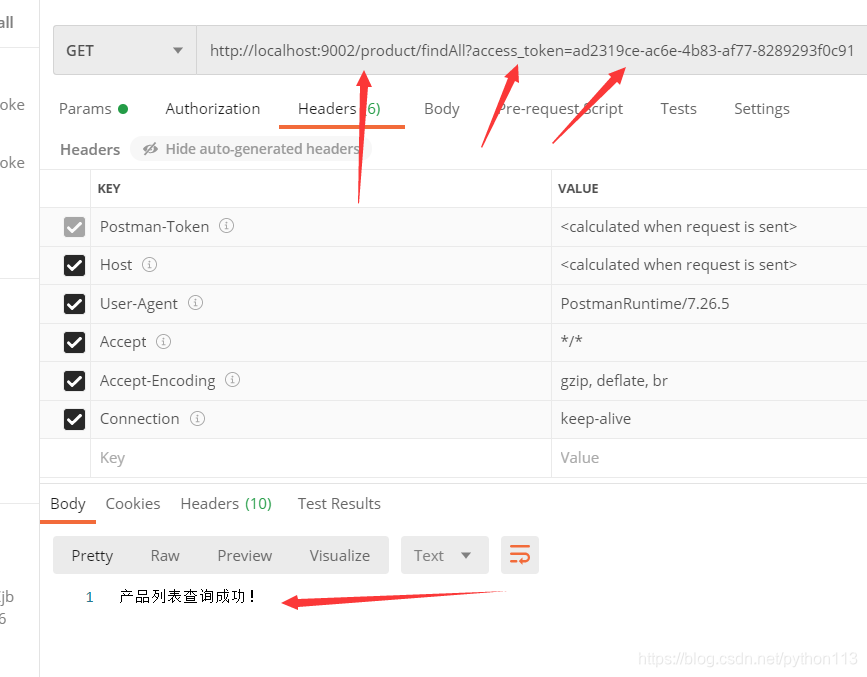This screenshot has height=677, width=867.
Task: Open the request Body tab
Action: coord(442,108)
